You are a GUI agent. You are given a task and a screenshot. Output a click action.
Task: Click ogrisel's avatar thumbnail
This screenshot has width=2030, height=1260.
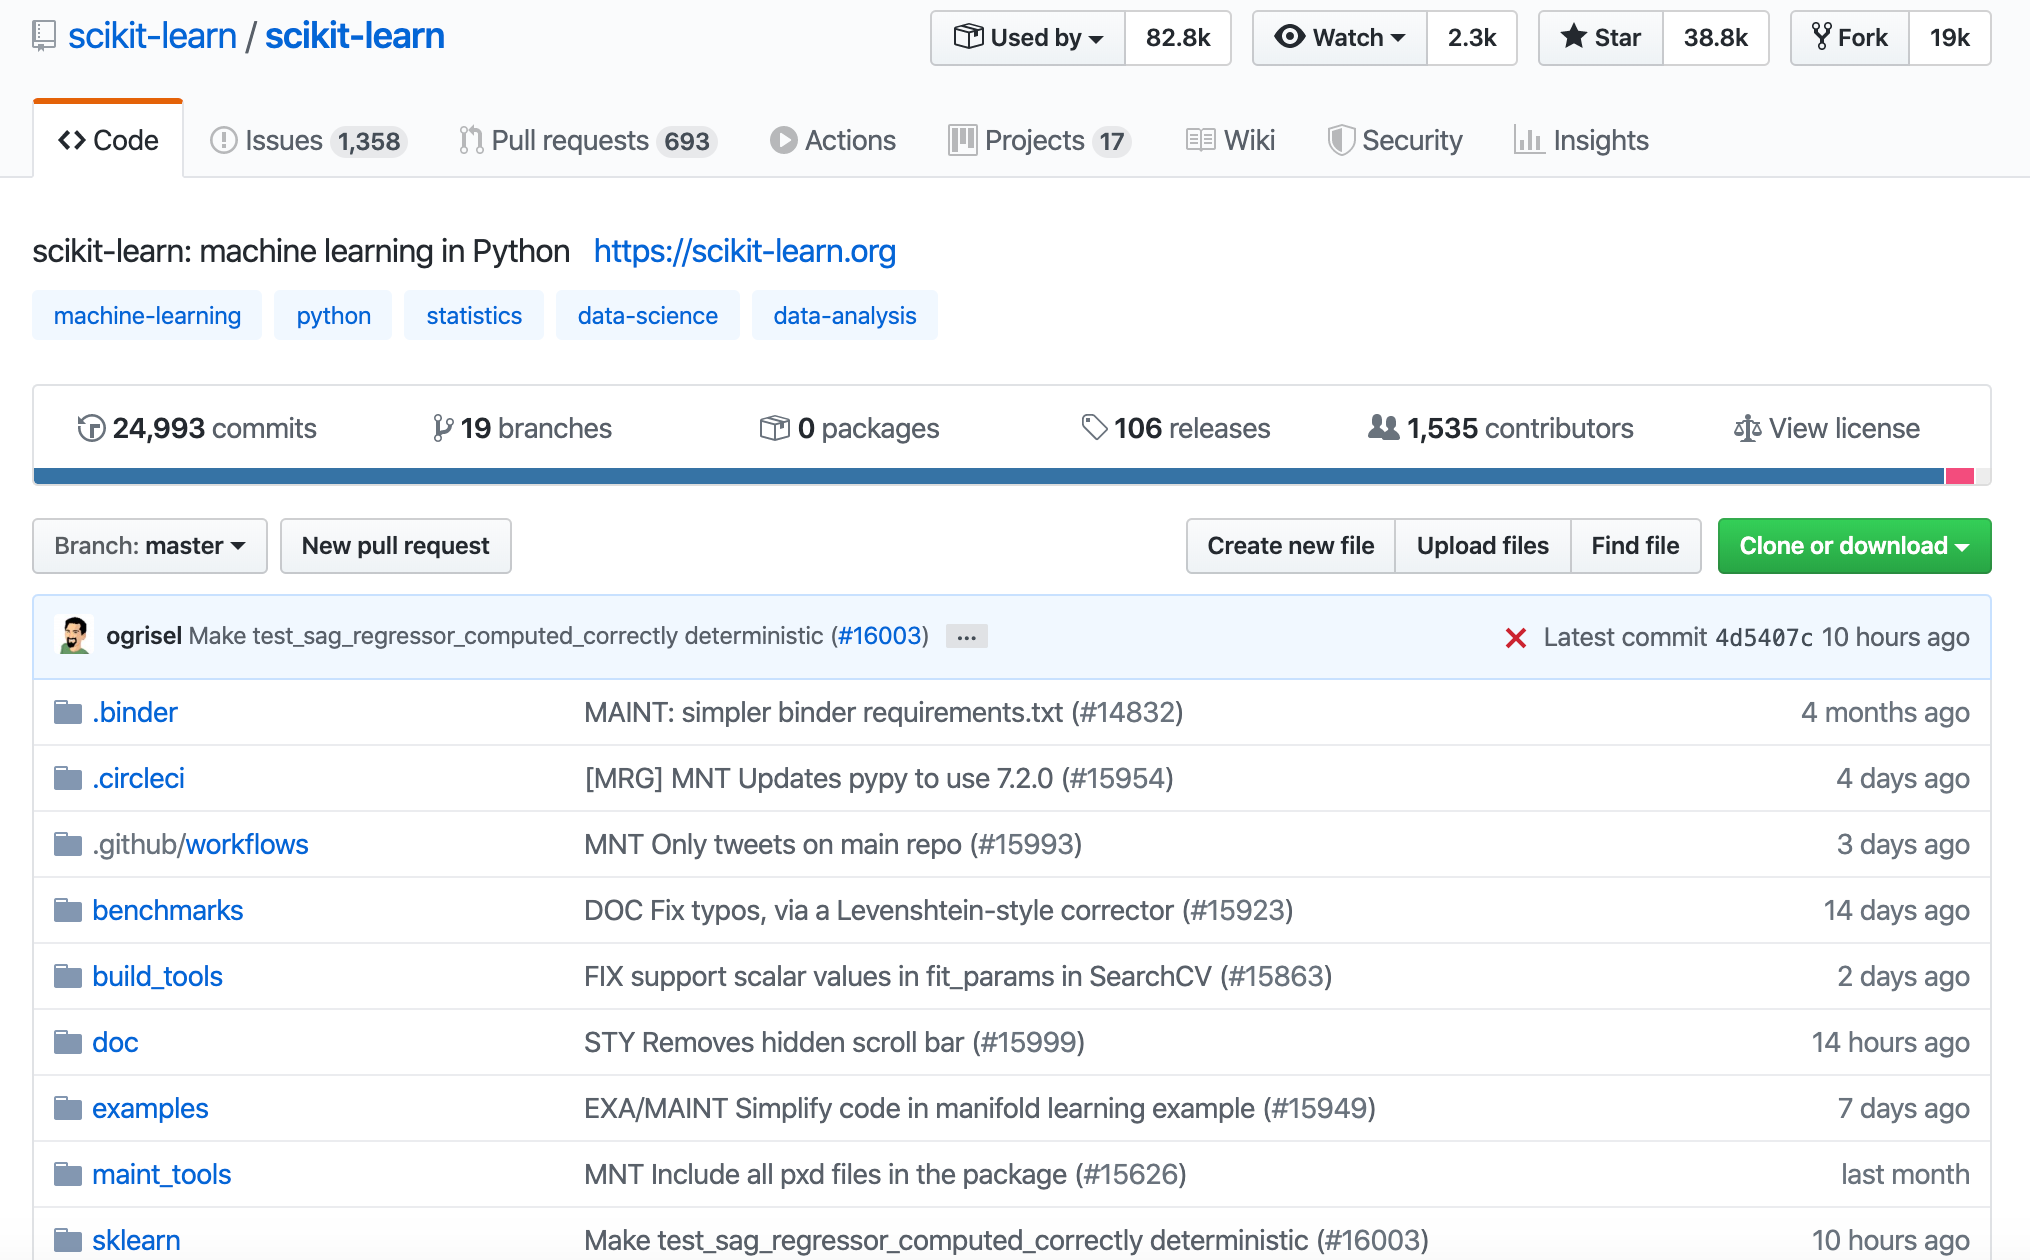[75, 636]
